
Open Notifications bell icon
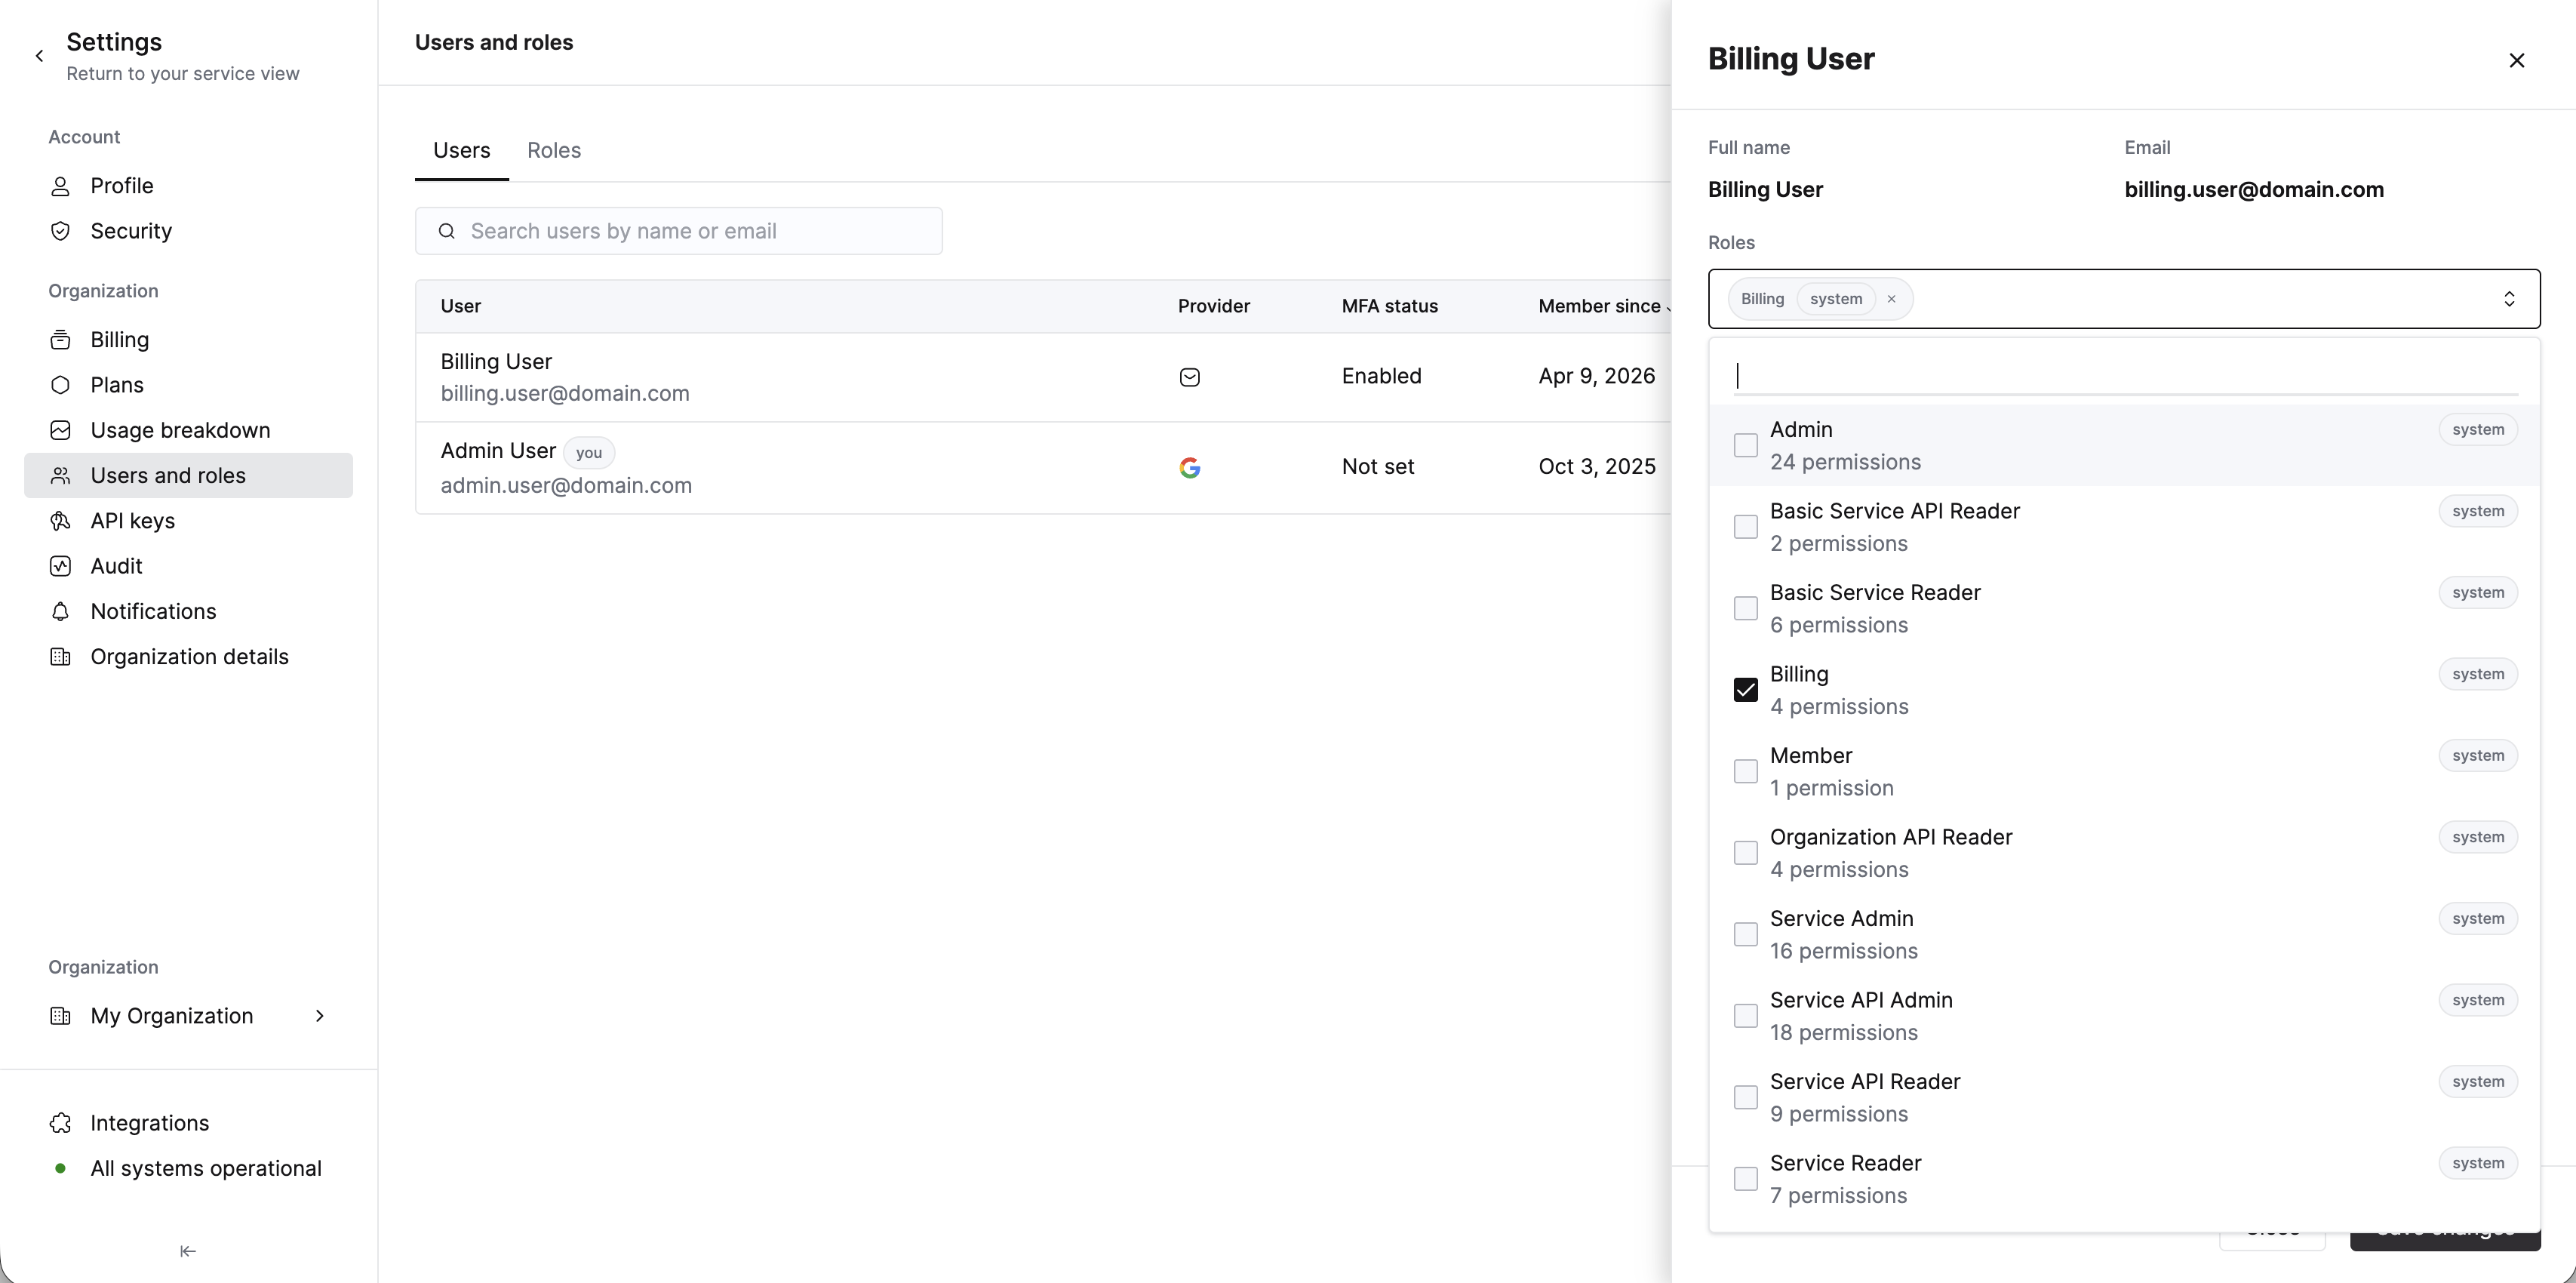point(60,611)
